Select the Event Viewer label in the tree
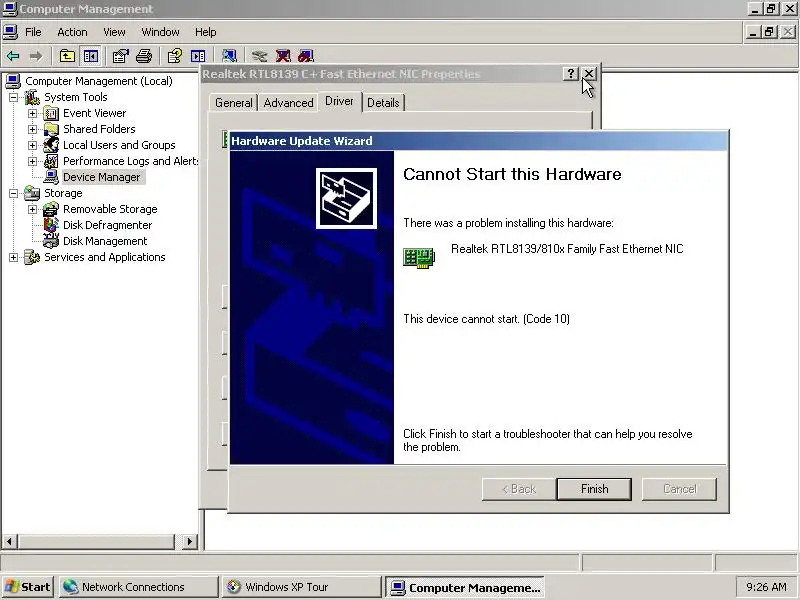Image resolution: width=800 pixels, height=600 pixels. click(94, 113)
